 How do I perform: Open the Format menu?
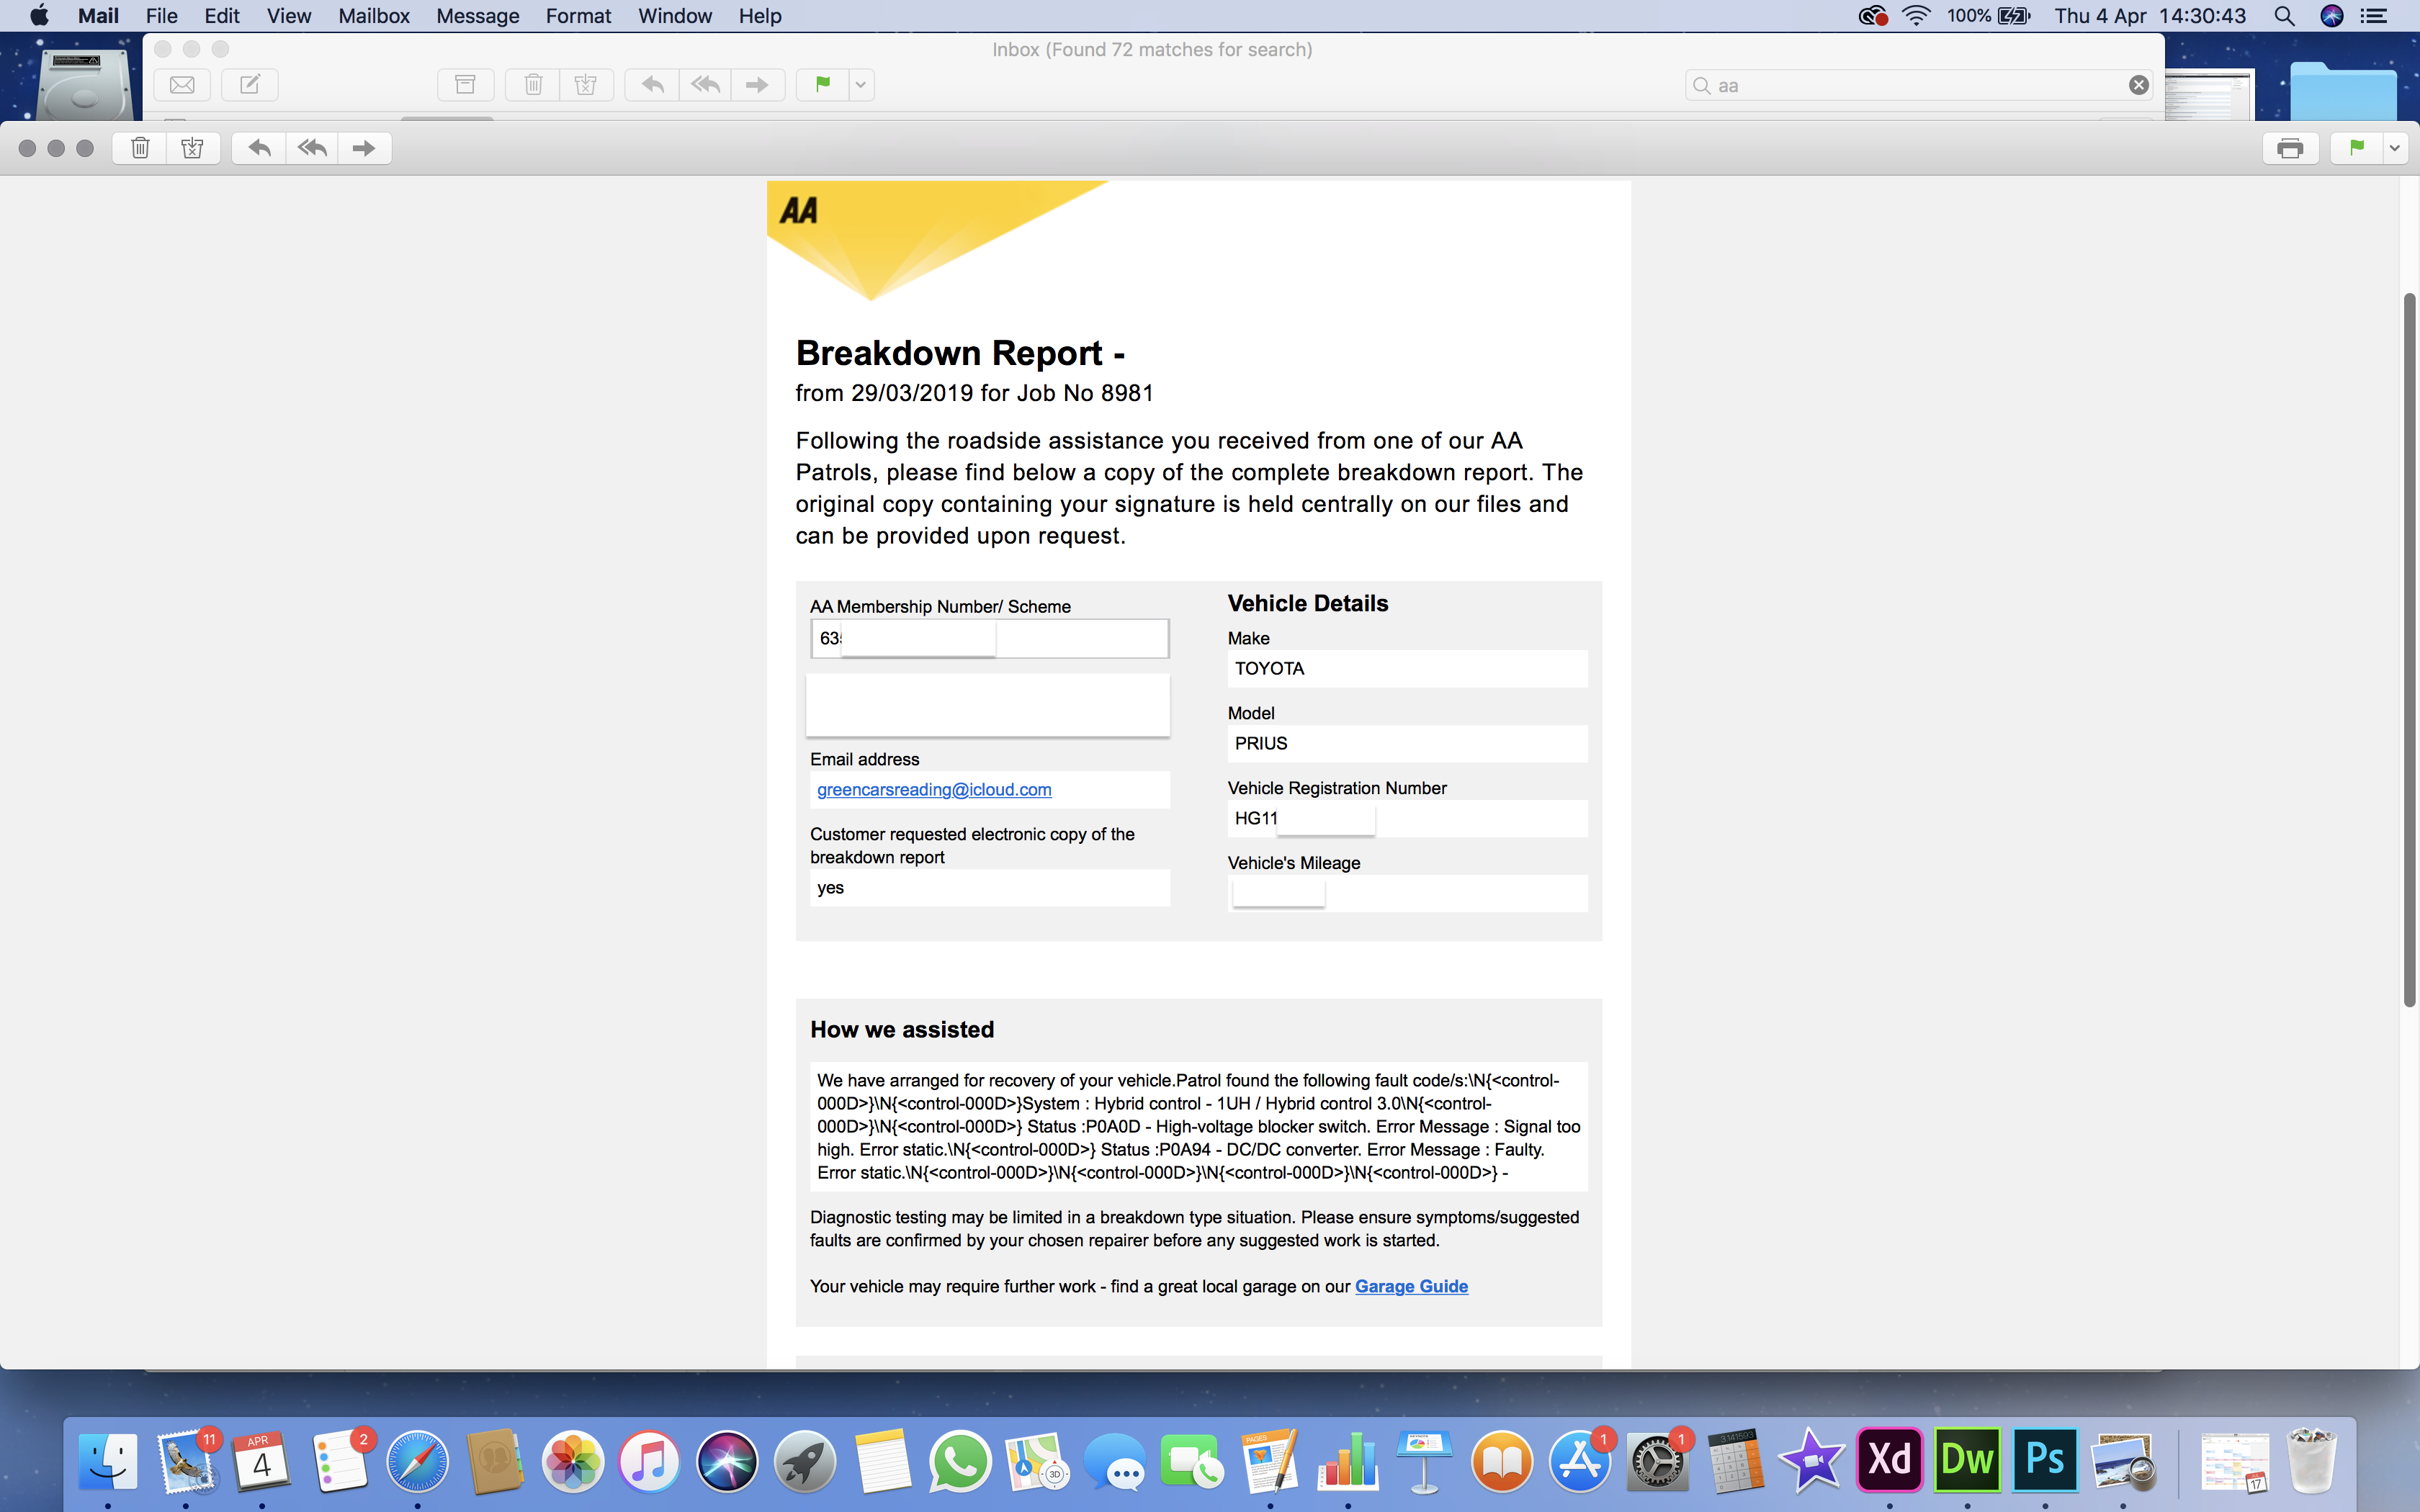pos(578,16)
